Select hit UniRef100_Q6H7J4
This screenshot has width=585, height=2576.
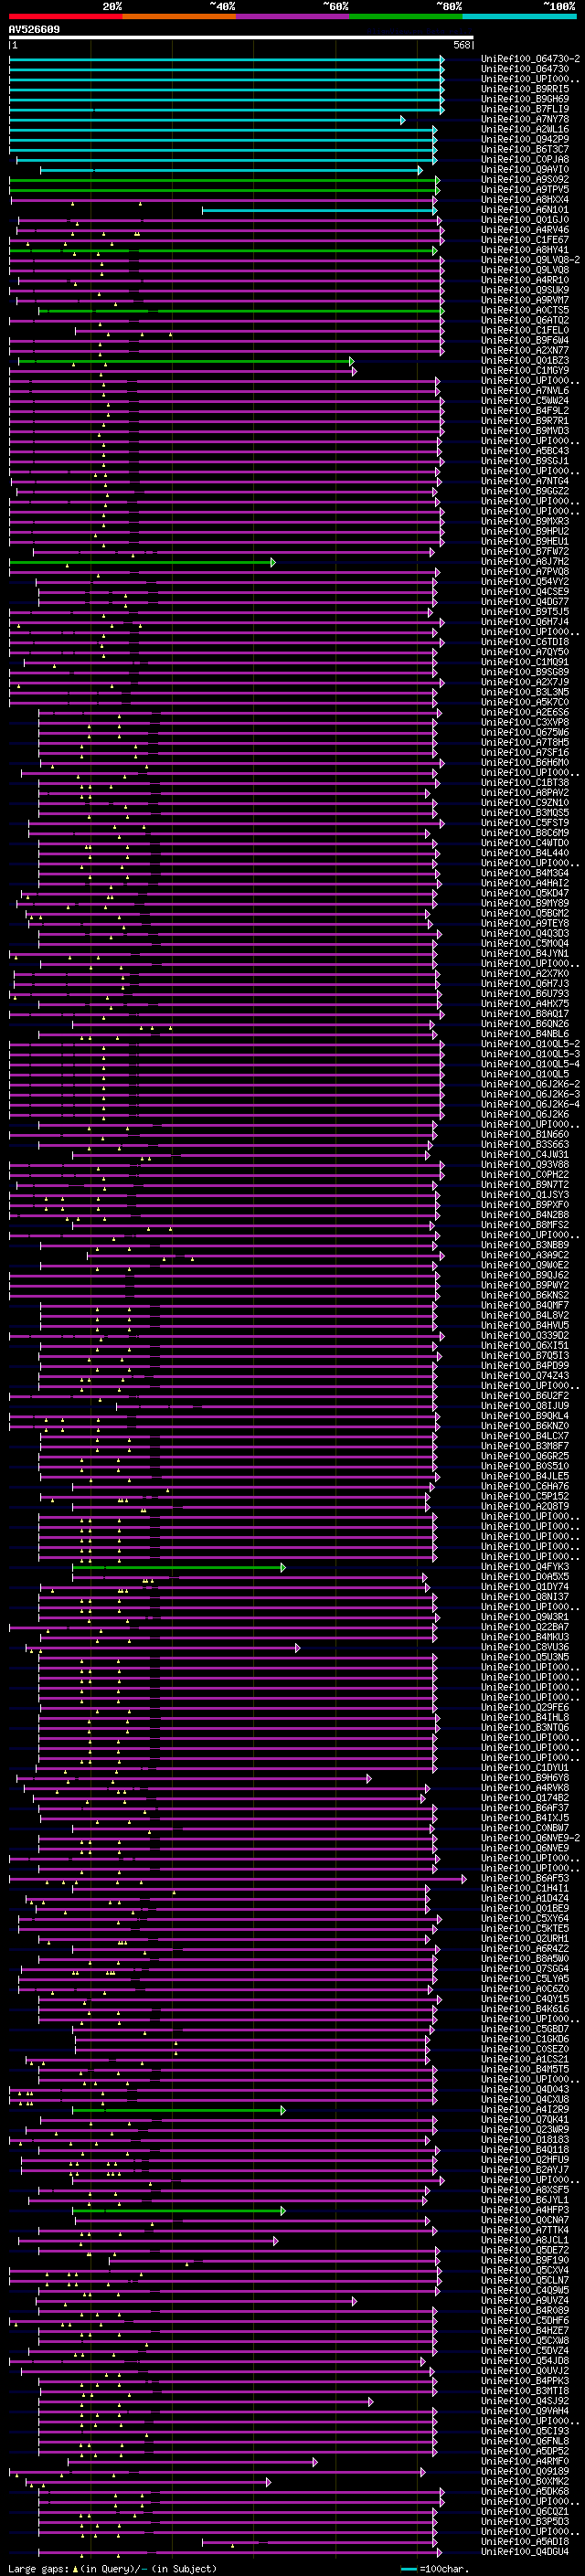pyautogui.click(x=525, y=622)
